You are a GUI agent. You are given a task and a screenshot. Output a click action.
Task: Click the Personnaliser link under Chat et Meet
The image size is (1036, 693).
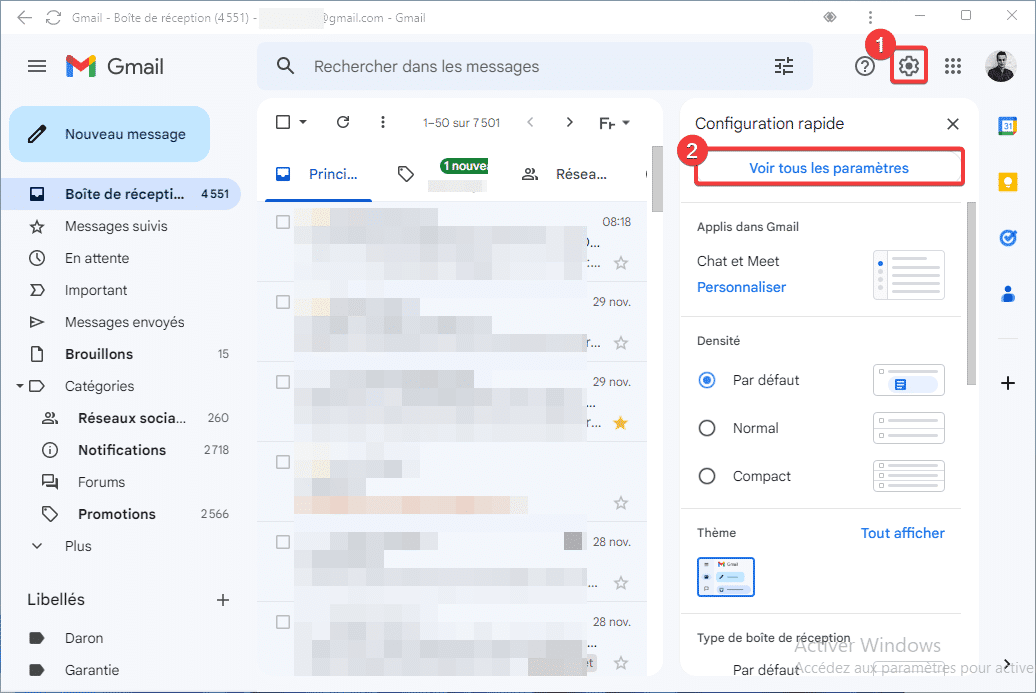click(x=741, y=286)
